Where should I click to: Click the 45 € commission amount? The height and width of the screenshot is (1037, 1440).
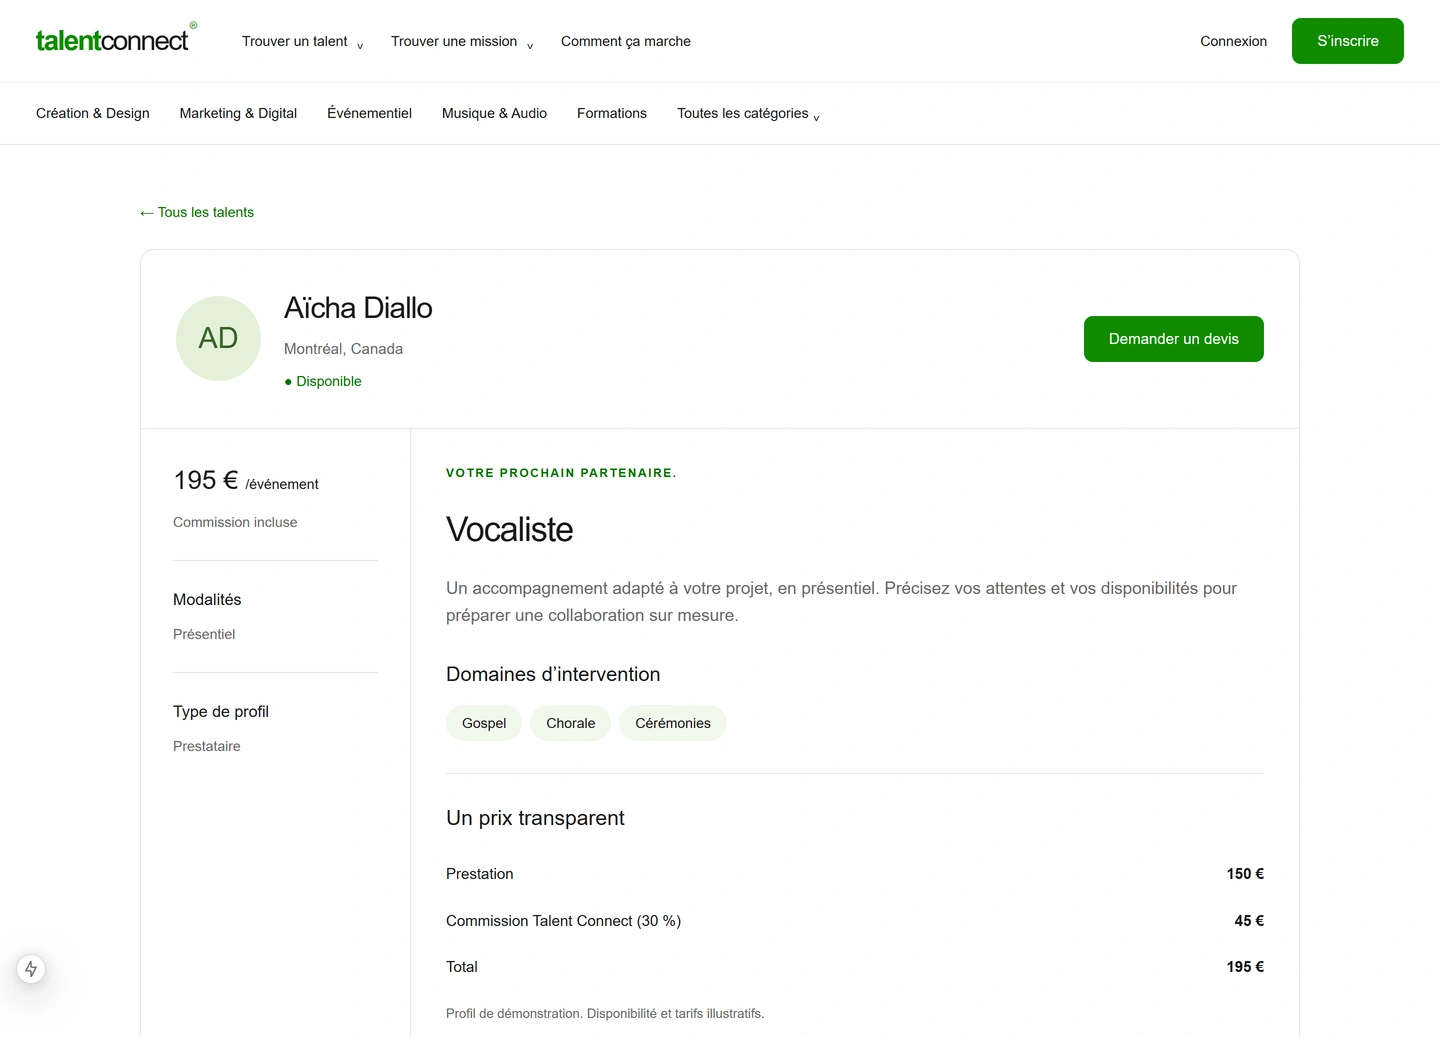click(1249, 921)
